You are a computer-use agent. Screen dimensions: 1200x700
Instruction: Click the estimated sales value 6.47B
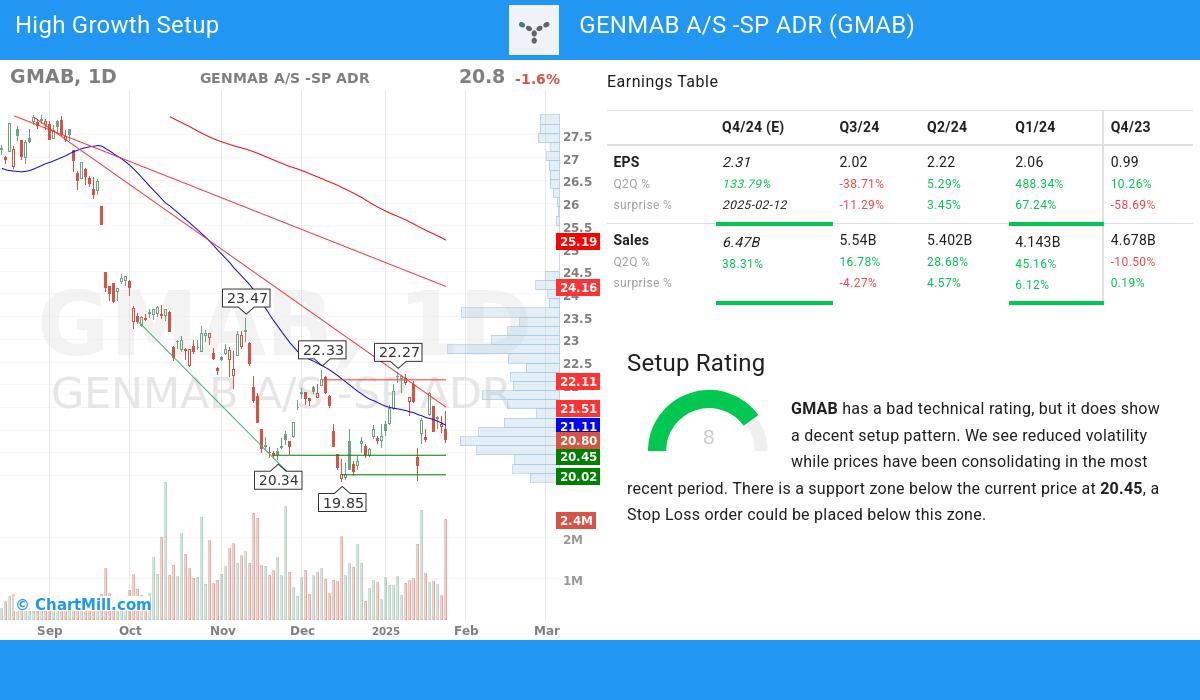point(742,241)
